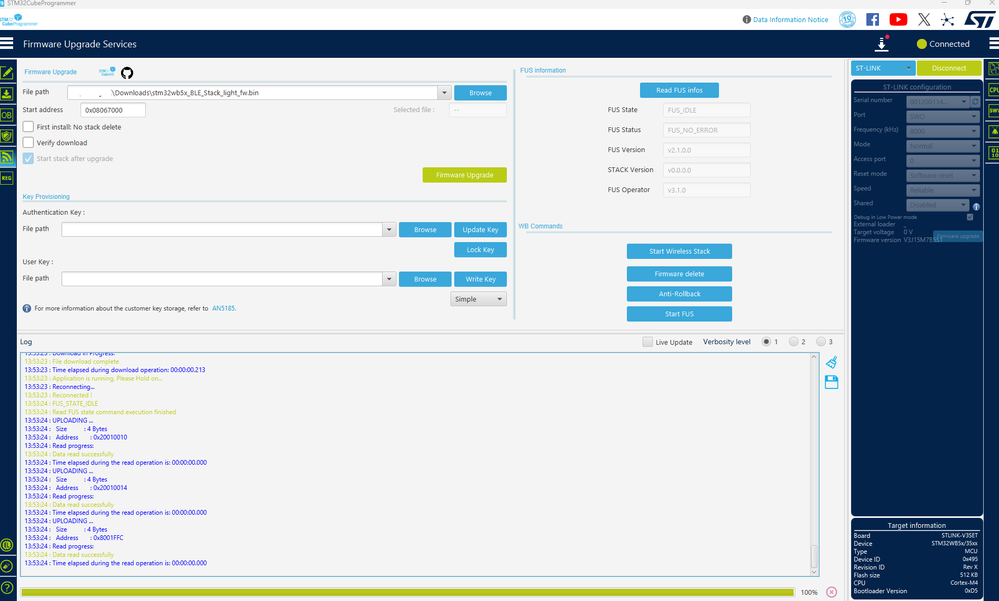Select verbosity level 3
The width and height of the screenshot is (999, 601).
(x=821, y=342)
